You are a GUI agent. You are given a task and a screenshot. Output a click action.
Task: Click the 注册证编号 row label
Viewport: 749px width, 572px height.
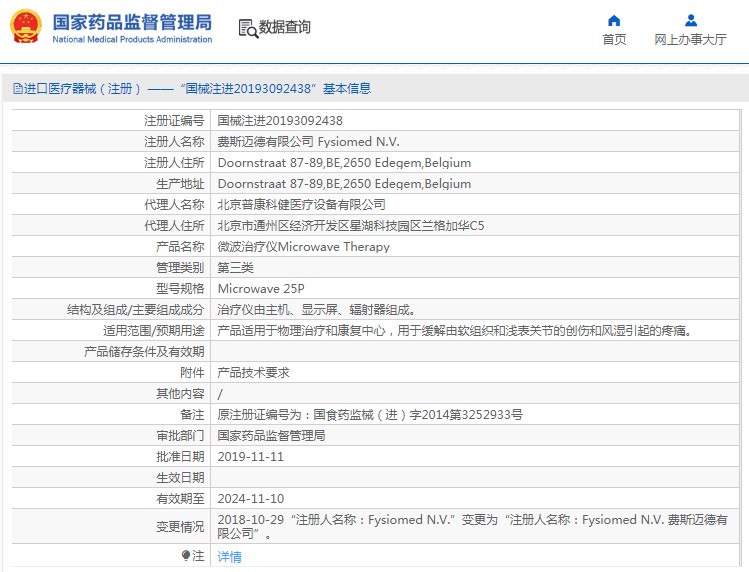(174, 120)
